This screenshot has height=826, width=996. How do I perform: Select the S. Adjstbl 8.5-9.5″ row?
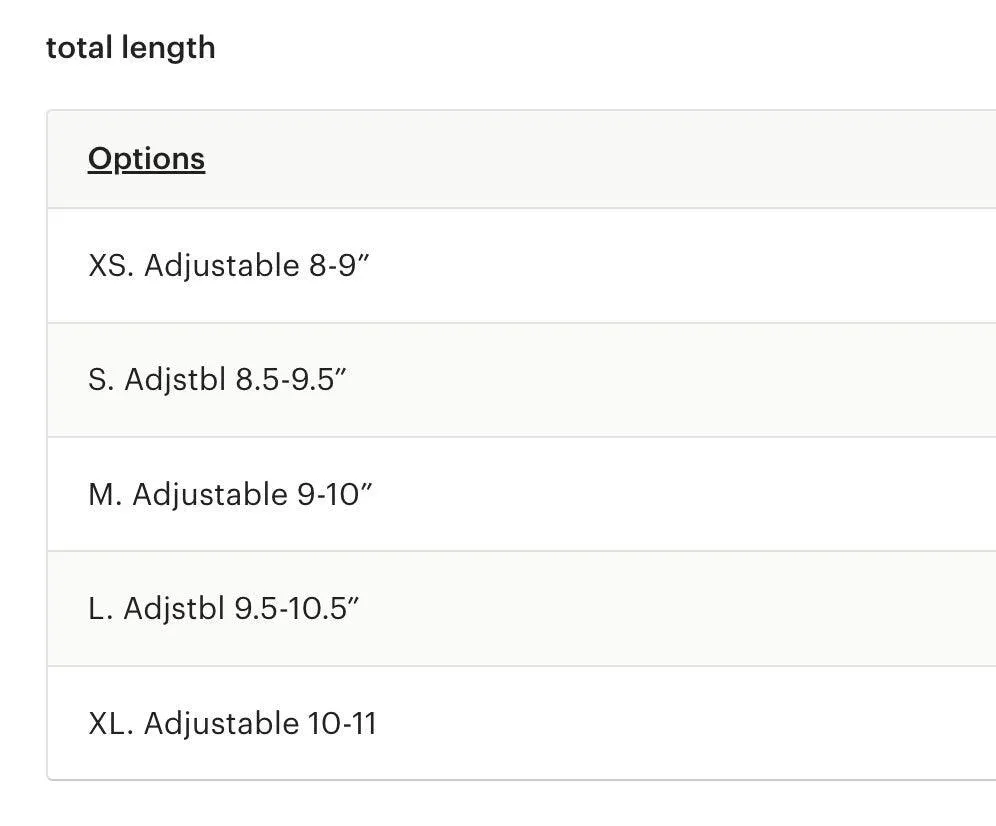tap(522, 380)
